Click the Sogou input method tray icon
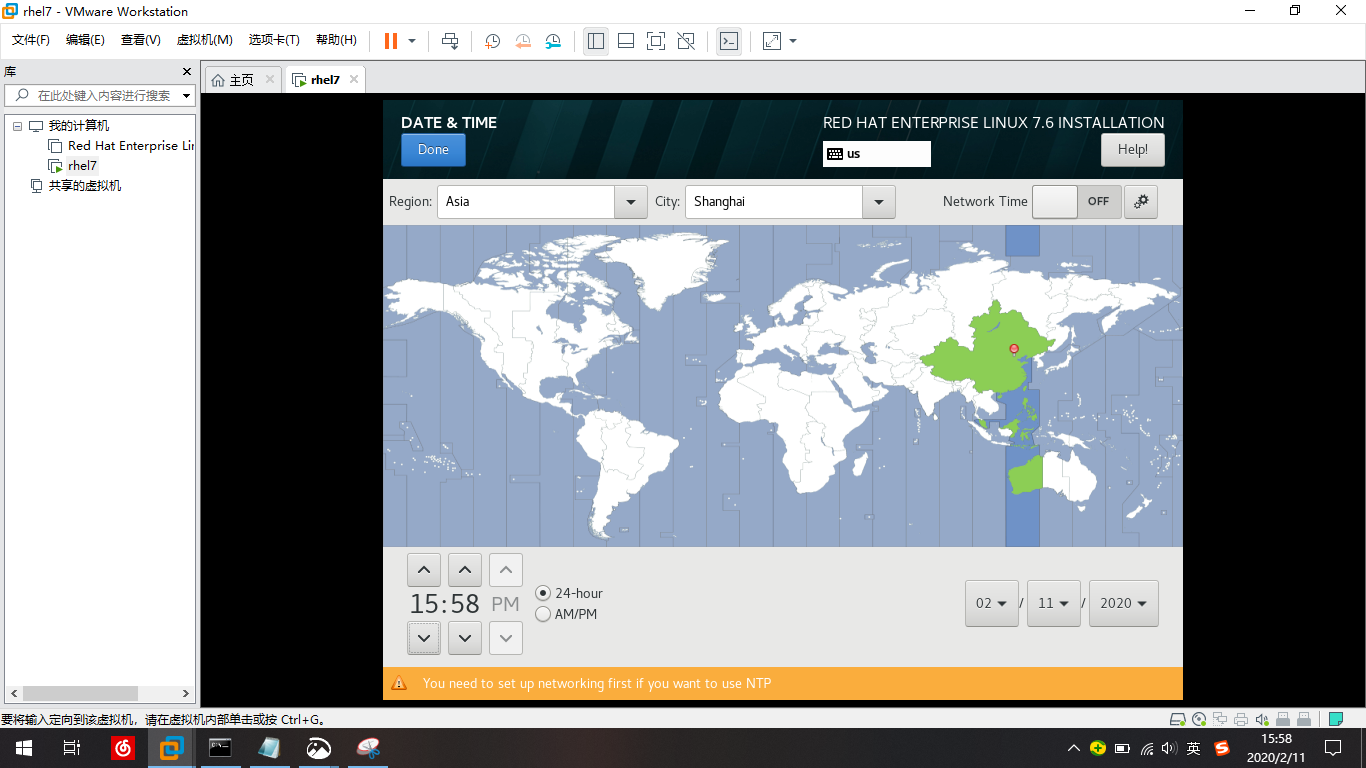Image resolution: width=1366 pixels, height=768 pixels. (1222, 748)
